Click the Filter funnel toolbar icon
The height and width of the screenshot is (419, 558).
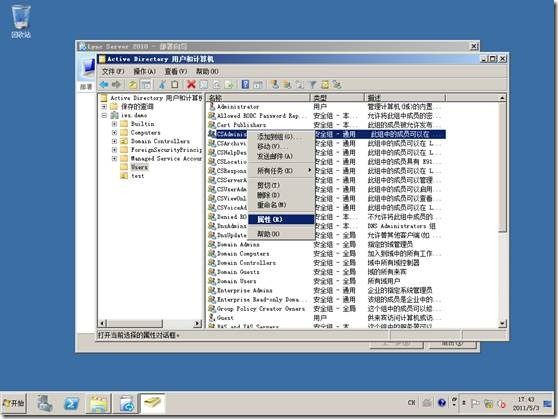tap(312, 85)
